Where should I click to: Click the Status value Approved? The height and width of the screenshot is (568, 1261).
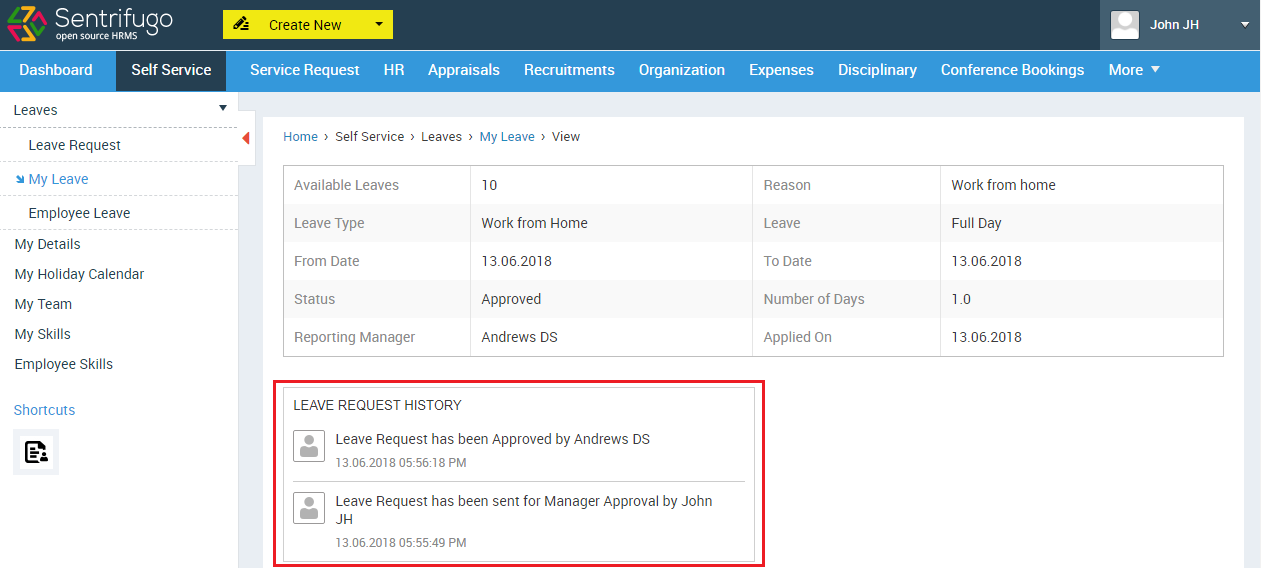[511, 299]
